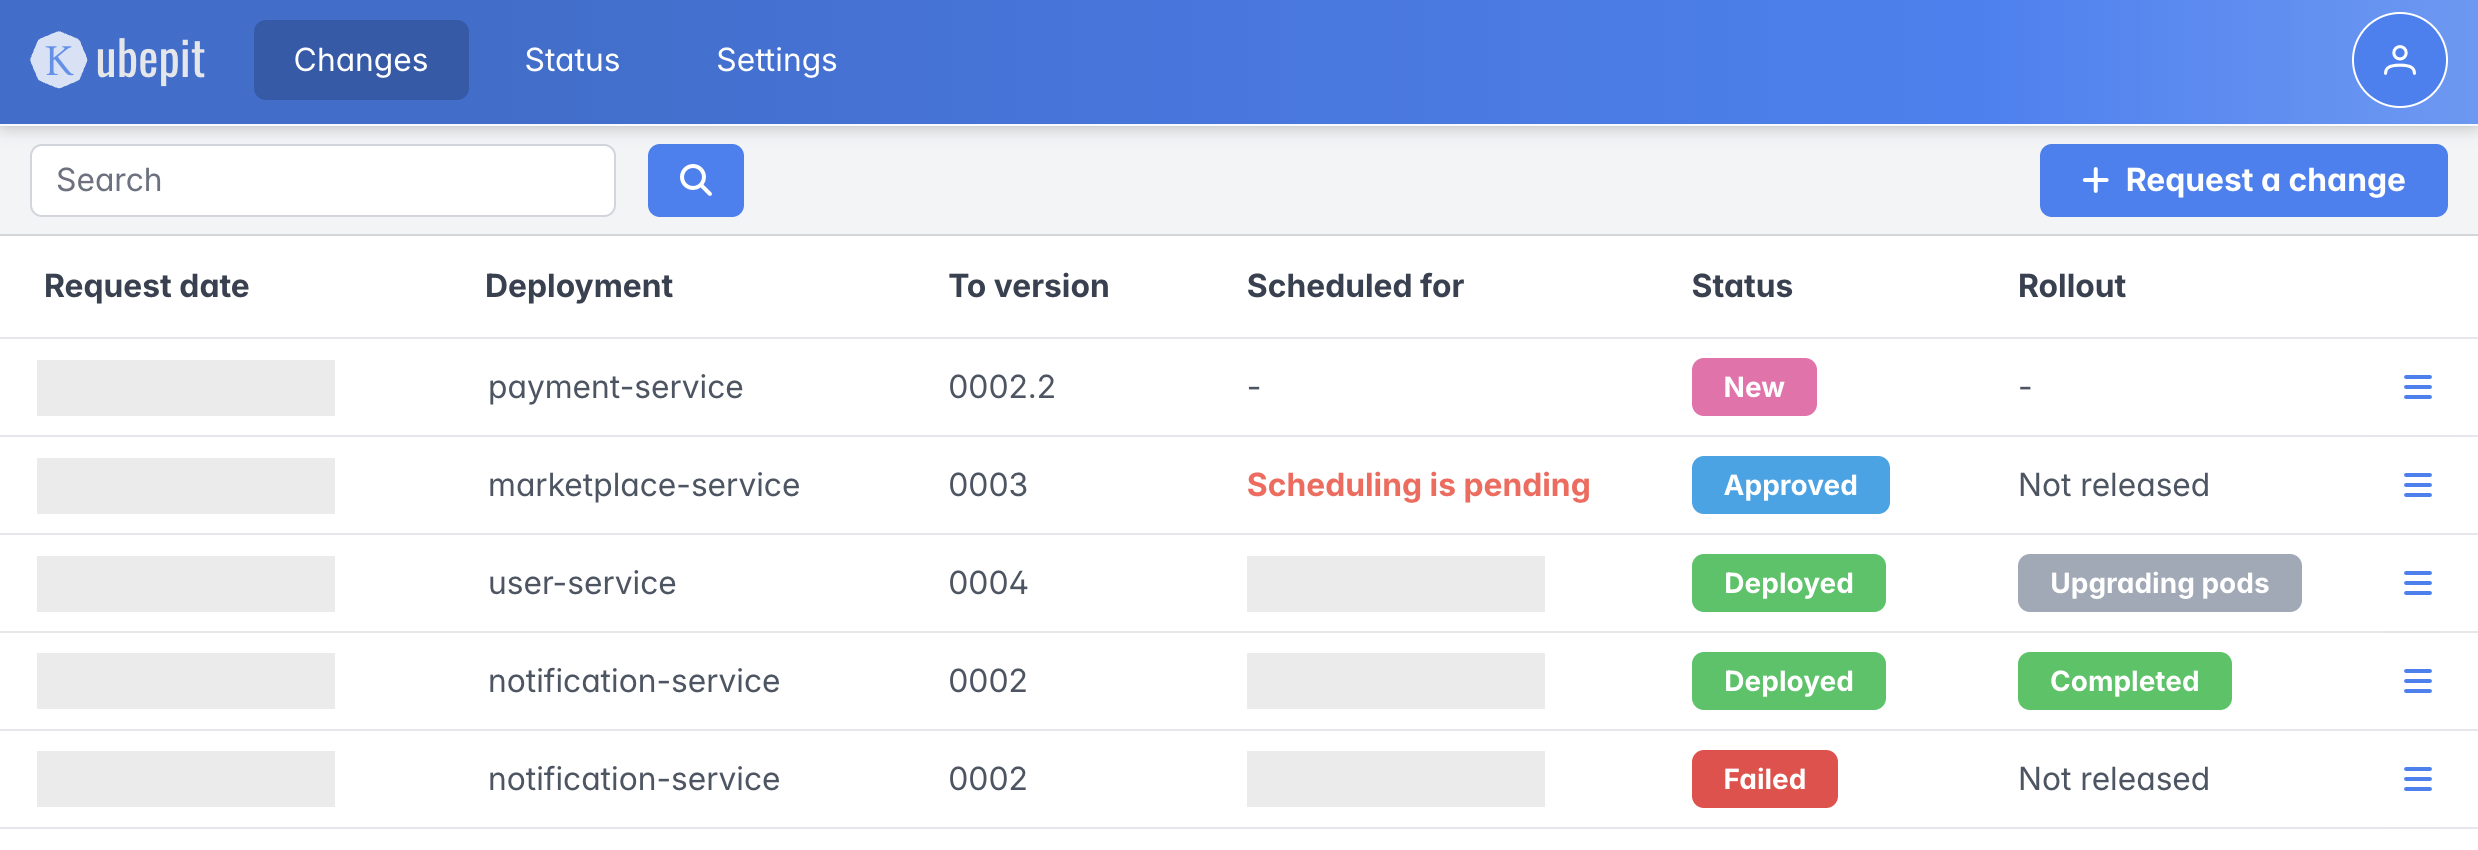The image size is (2478, 850).
Task: Click the Request a change button
Action: [2243, 180]
